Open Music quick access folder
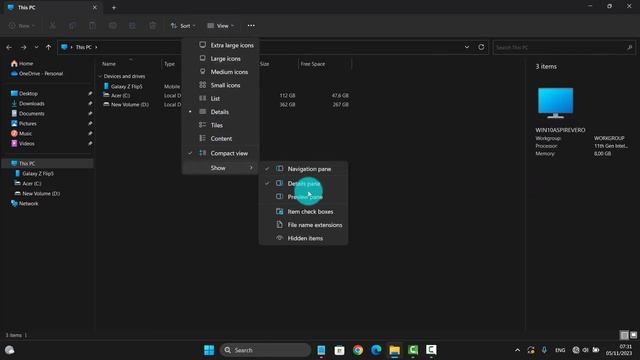The width and height of the screenshot is (640, 360). 22,133
